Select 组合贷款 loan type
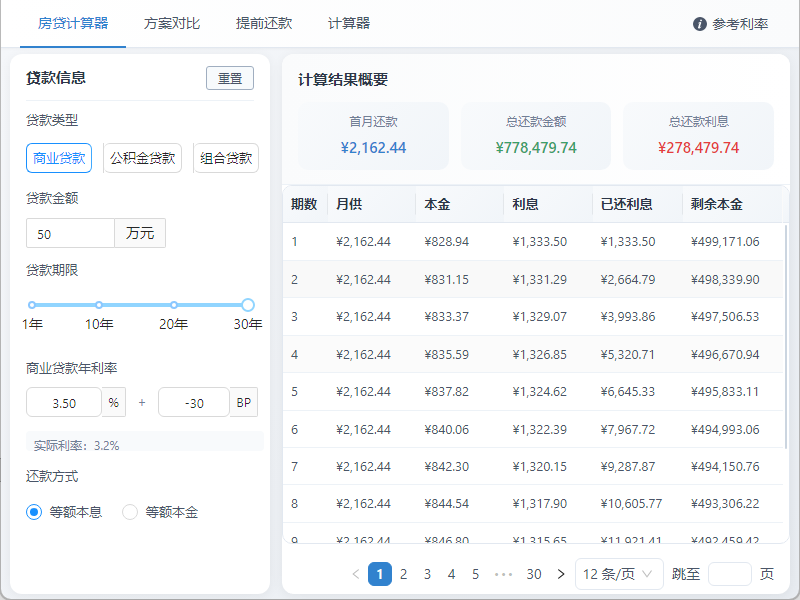The width and height of the screenshot is (800, 600). coord(226,158)
